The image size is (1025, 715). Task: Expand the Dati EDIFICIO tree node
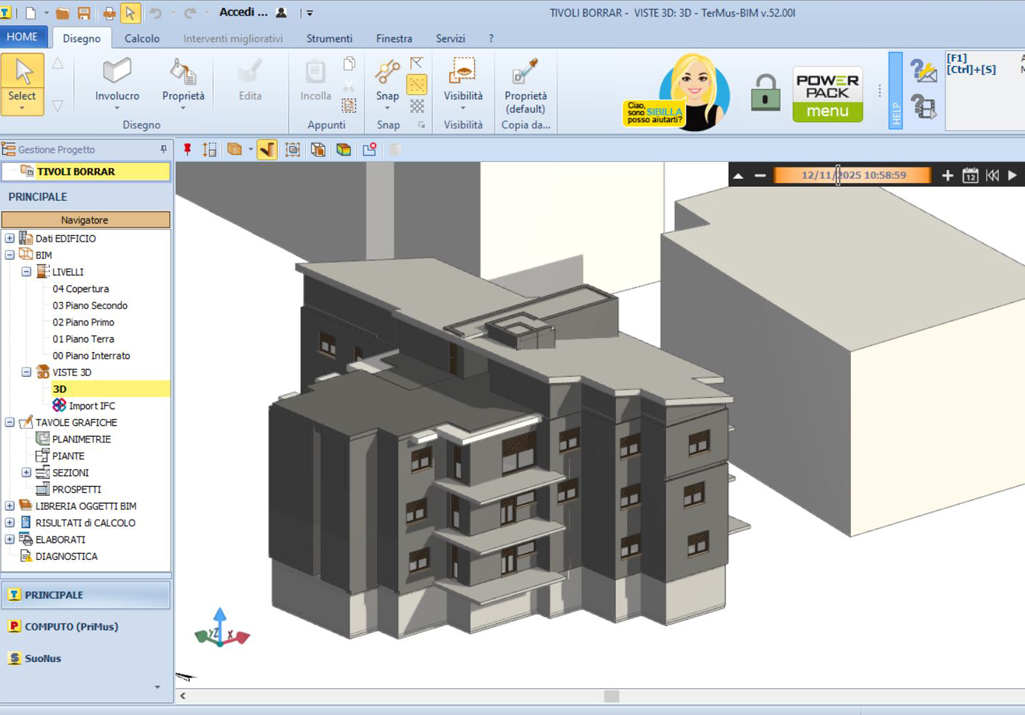pos(10,239)
